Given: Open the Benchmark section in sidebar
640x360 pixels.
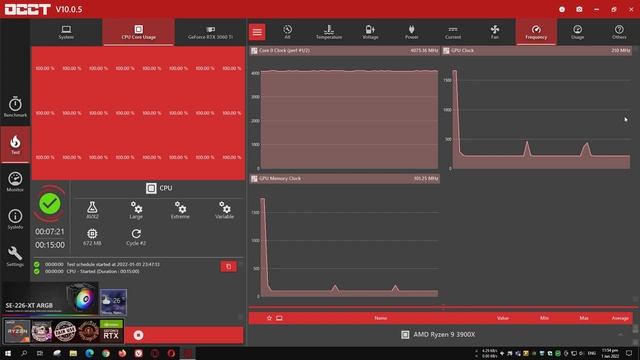Looking at the screenshot, I should (x=15, y=107).
